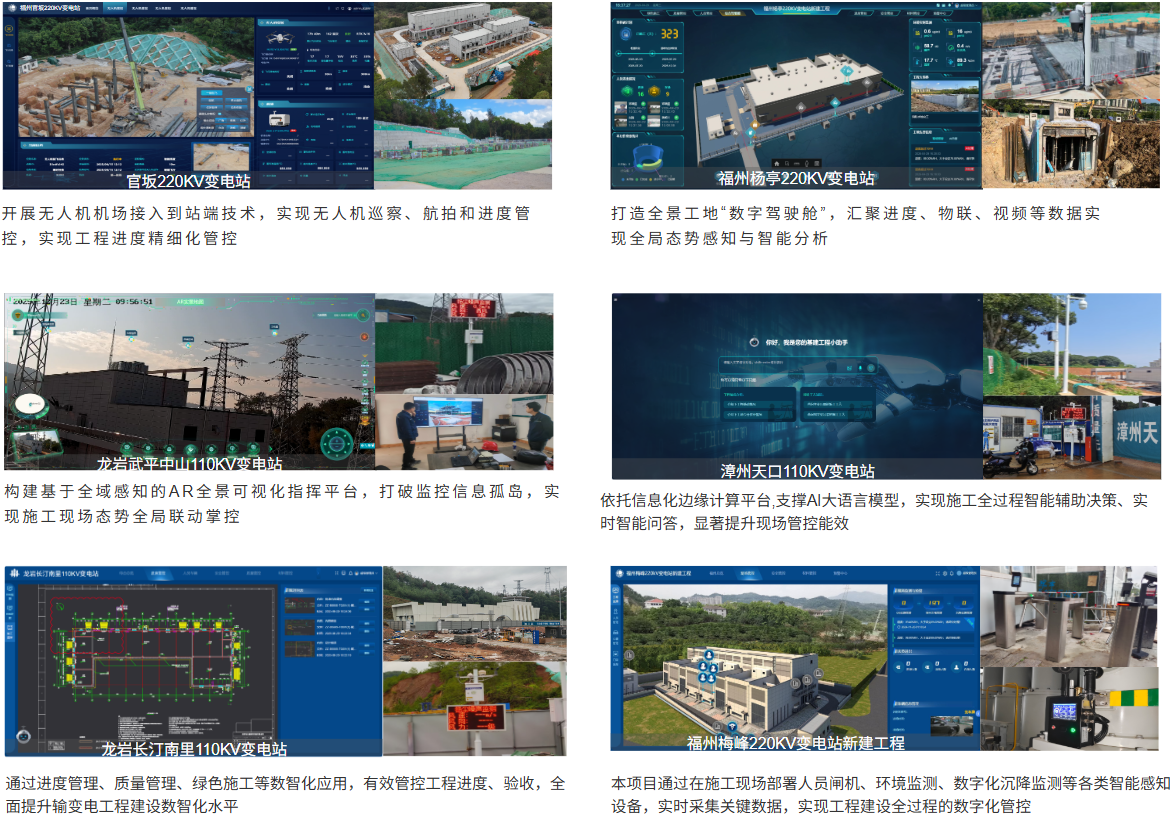Click the search icon in AR platform
The width and height of the screenshot is (1173, 819).
(364, 315)
